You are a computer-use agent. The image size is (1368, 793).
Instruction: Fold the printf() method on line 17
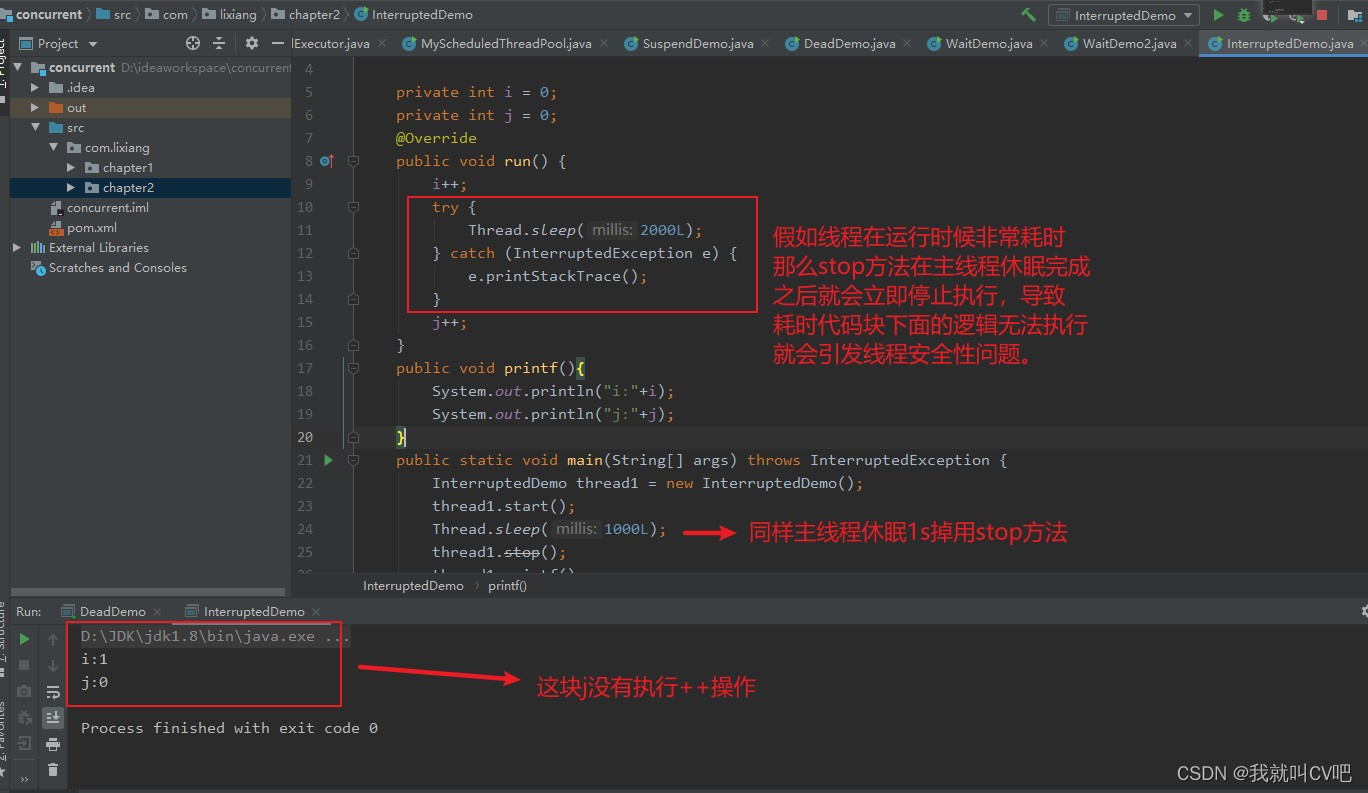pos(353,368)
